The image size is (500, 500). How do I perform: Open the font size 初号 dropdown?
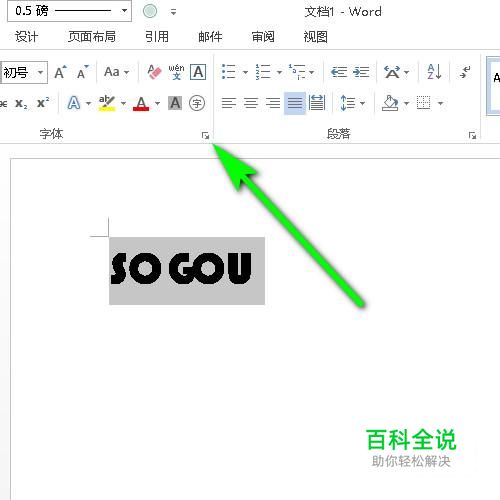coord(40,72)
